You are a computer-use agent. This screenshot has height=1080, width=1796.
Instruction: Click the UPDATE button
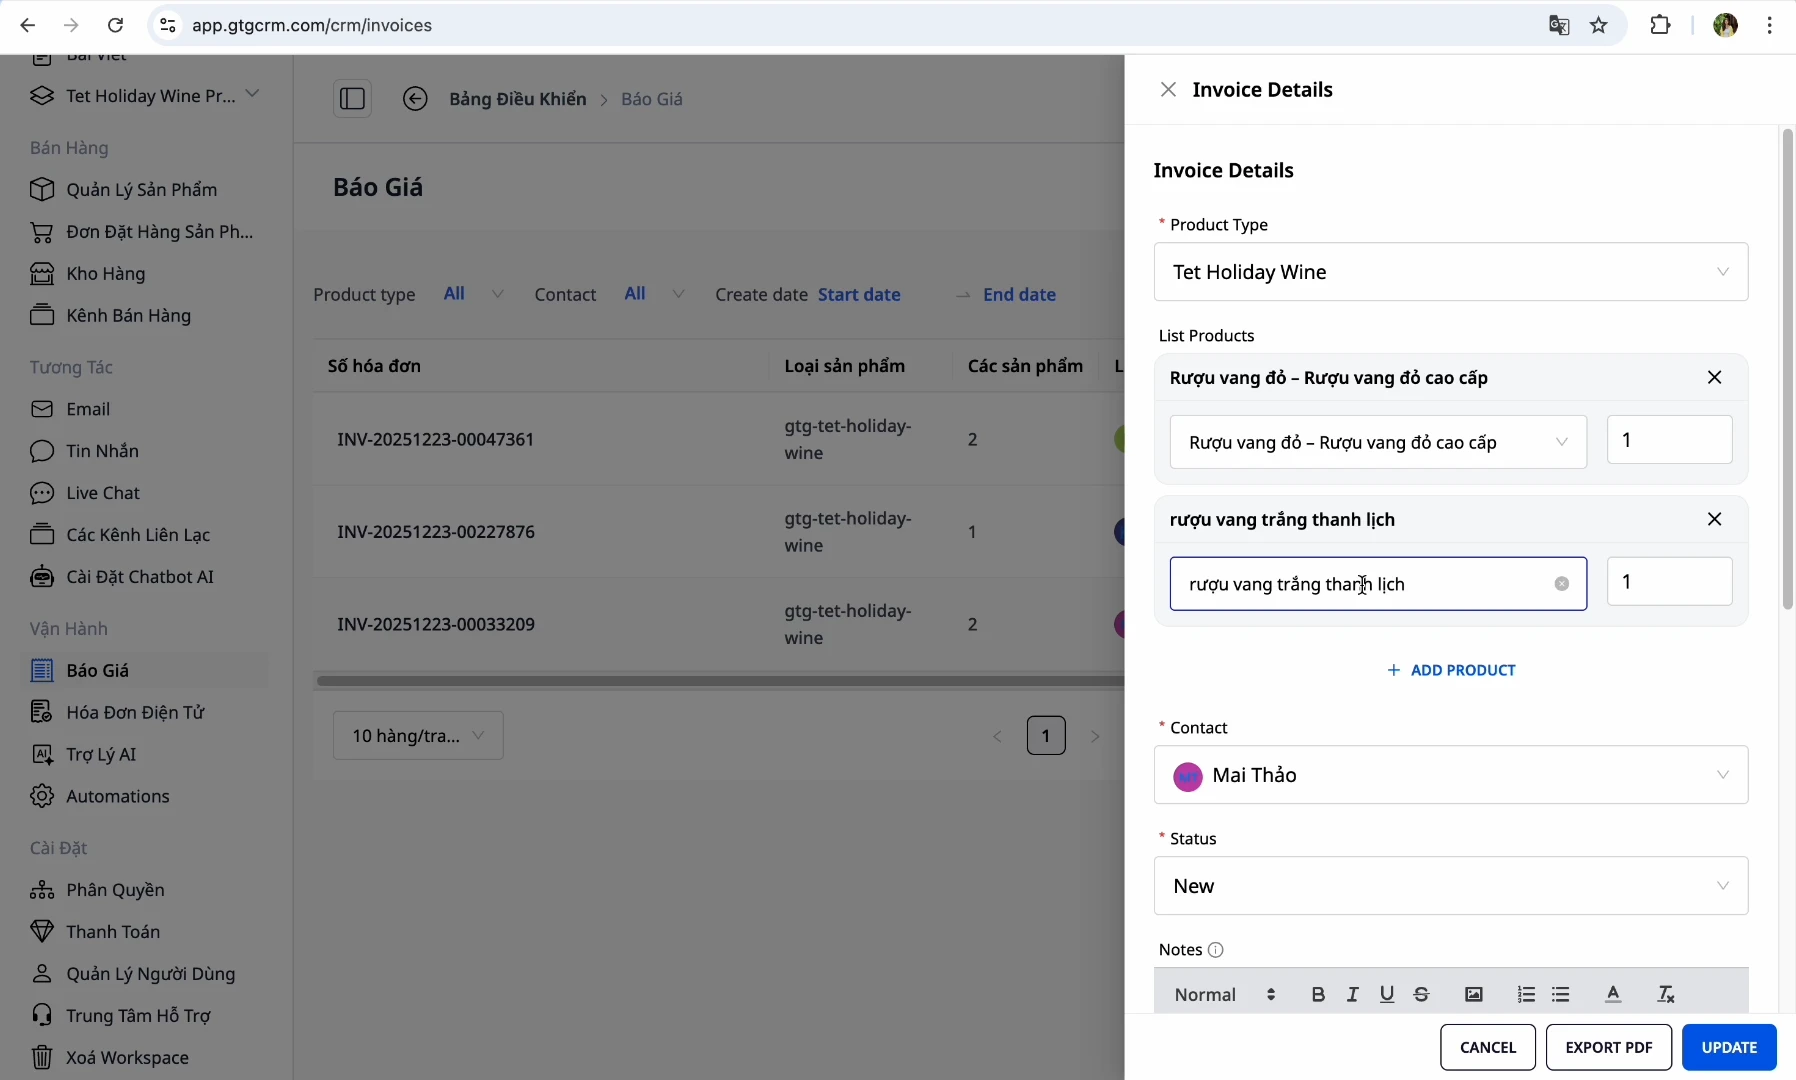point(1728,1047)
